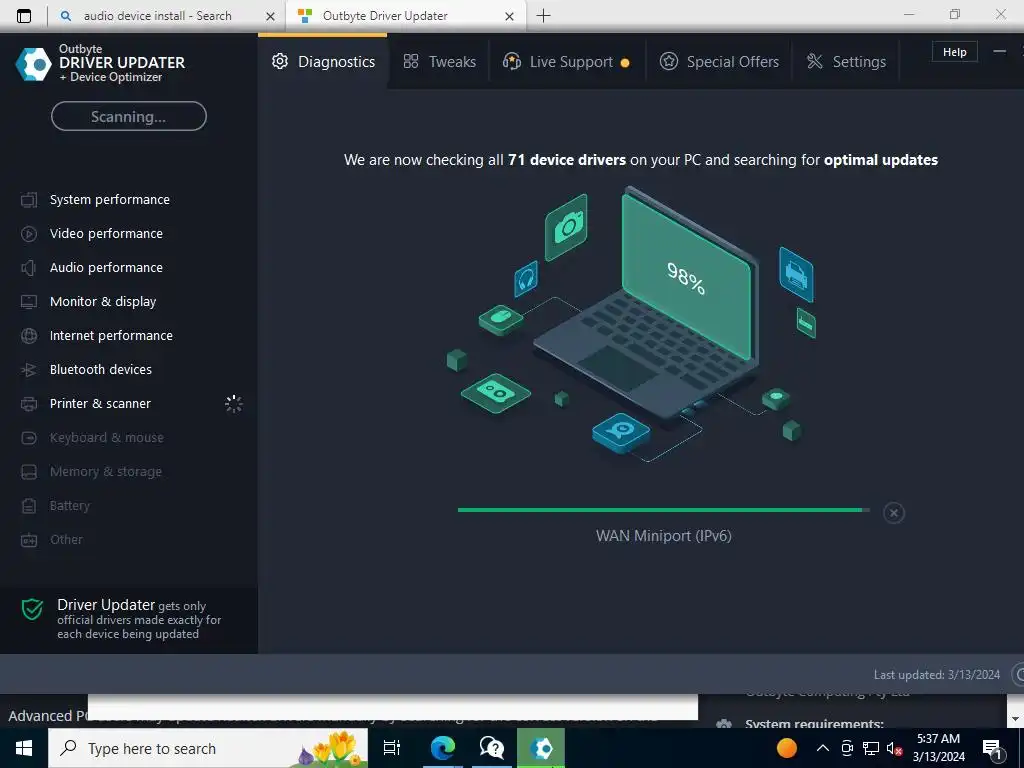
Task: Click the Windows Start button
Action: click(x=24, y=748)
